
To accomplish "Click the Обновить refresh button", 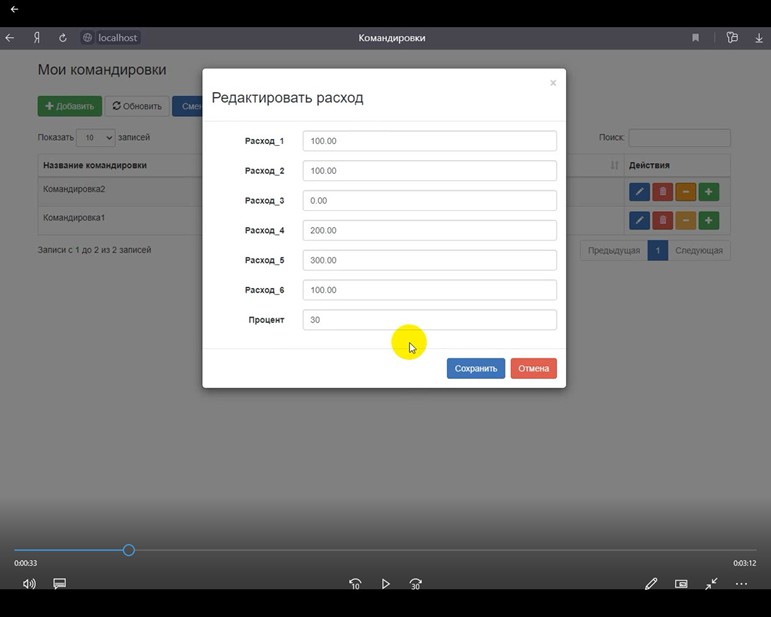I will click(137, 106).
